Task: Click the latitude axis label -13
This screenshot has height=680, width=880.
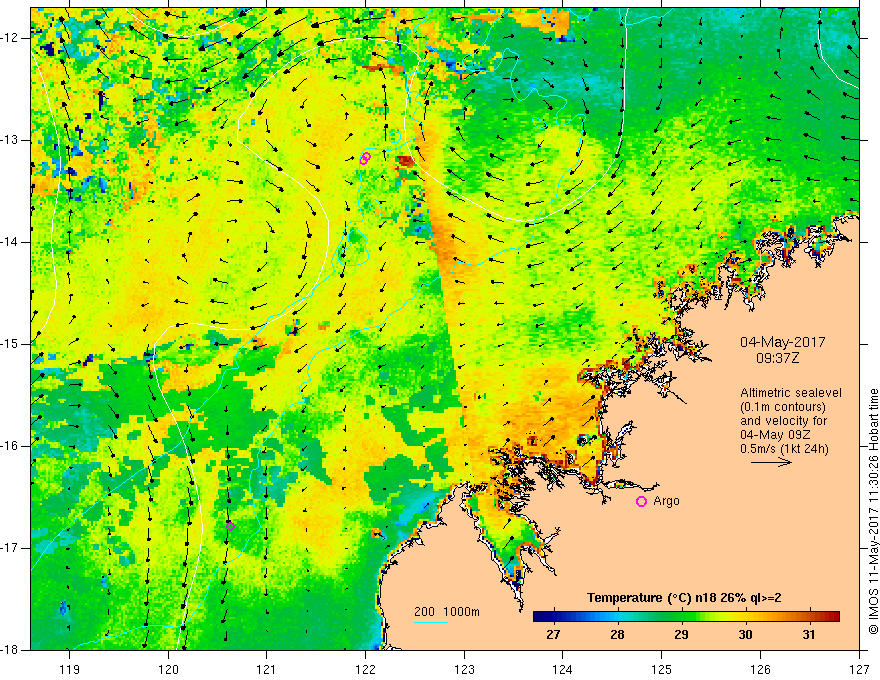Action: coord(10,140)
